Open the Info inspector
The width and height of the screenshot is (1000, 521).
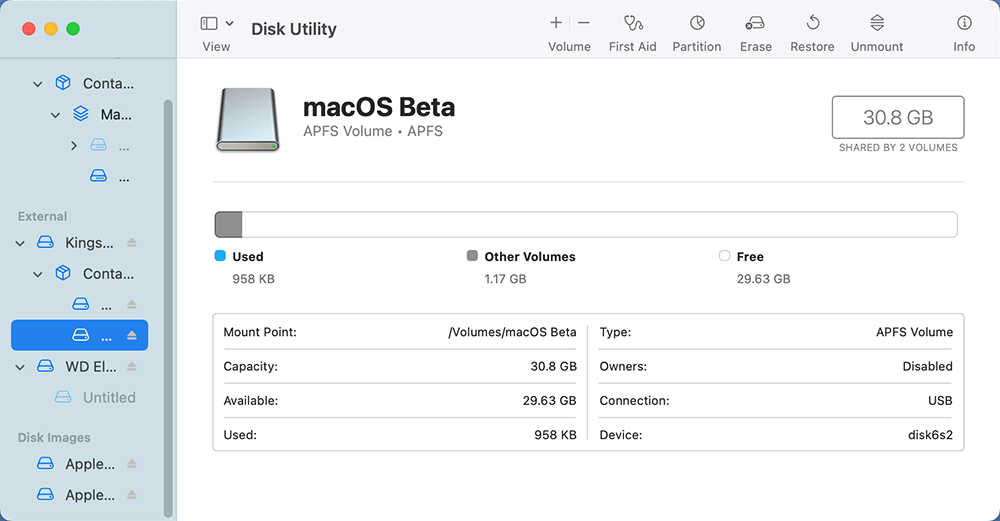click(964, 23)
